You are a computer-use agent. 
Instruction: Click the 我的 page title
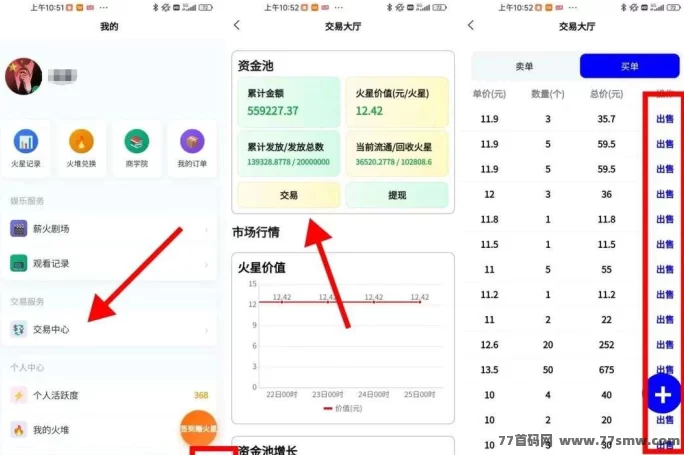pos(109,26)
